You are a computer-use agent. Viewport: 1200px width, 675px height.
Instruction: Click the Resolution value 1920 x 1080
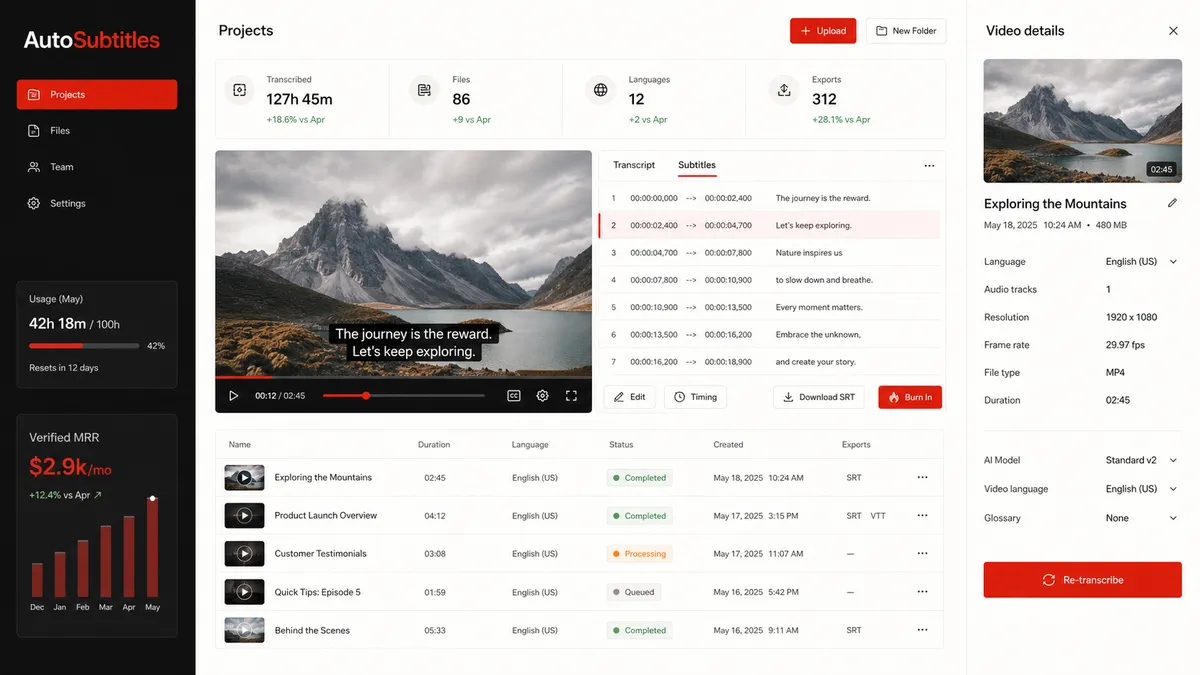[1131, 317]
